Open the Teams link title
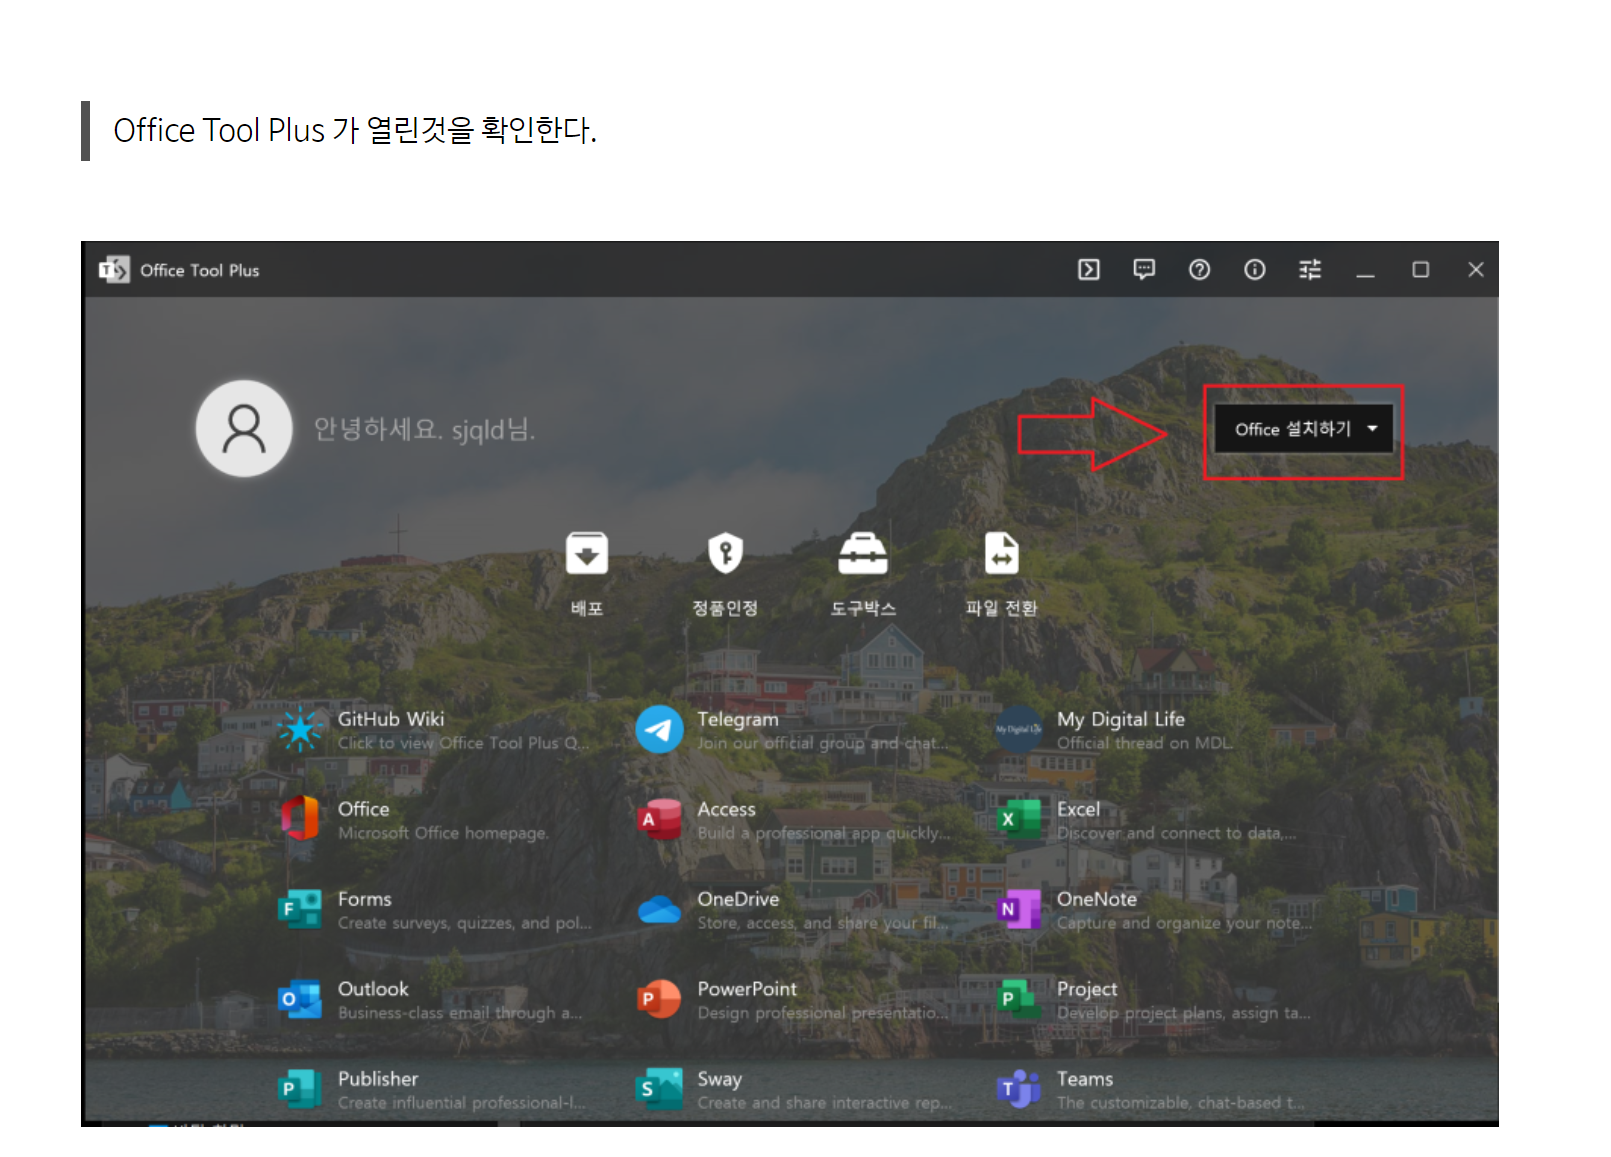The width and height of the screenshot is (1611, 1157). [1085, 1079]
